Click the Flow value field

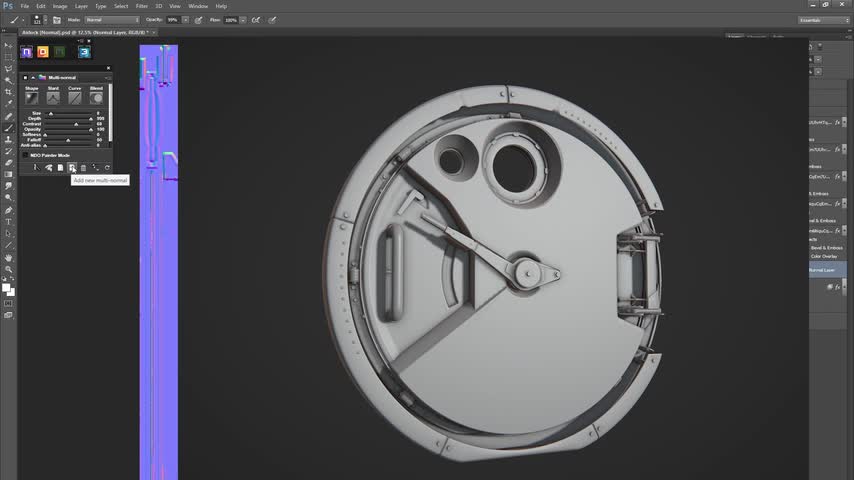pyautogui.click(x=231, y=20)
